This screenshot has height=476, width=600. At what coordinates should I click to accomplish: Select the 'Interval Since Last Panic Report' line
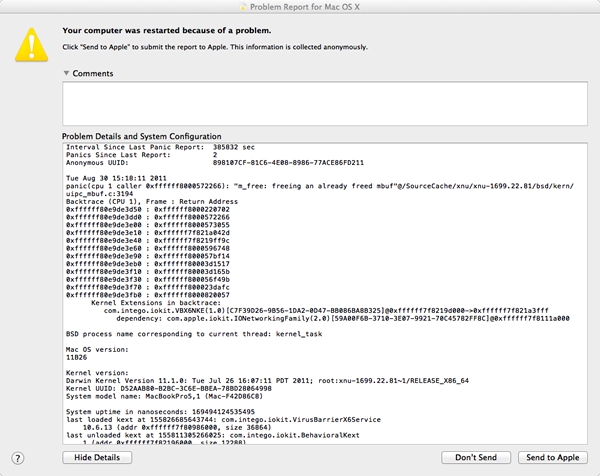click(x=160, y=147)
